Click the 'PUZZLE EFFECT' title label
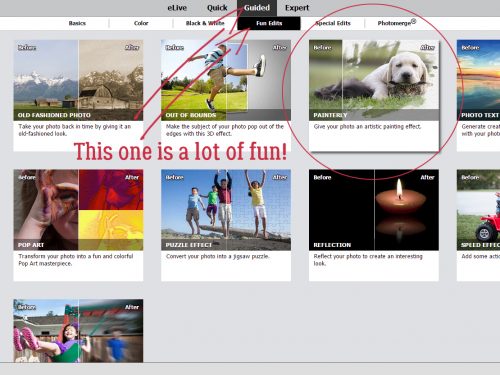This screenshot has height=375, width=500. pos(189,245)
